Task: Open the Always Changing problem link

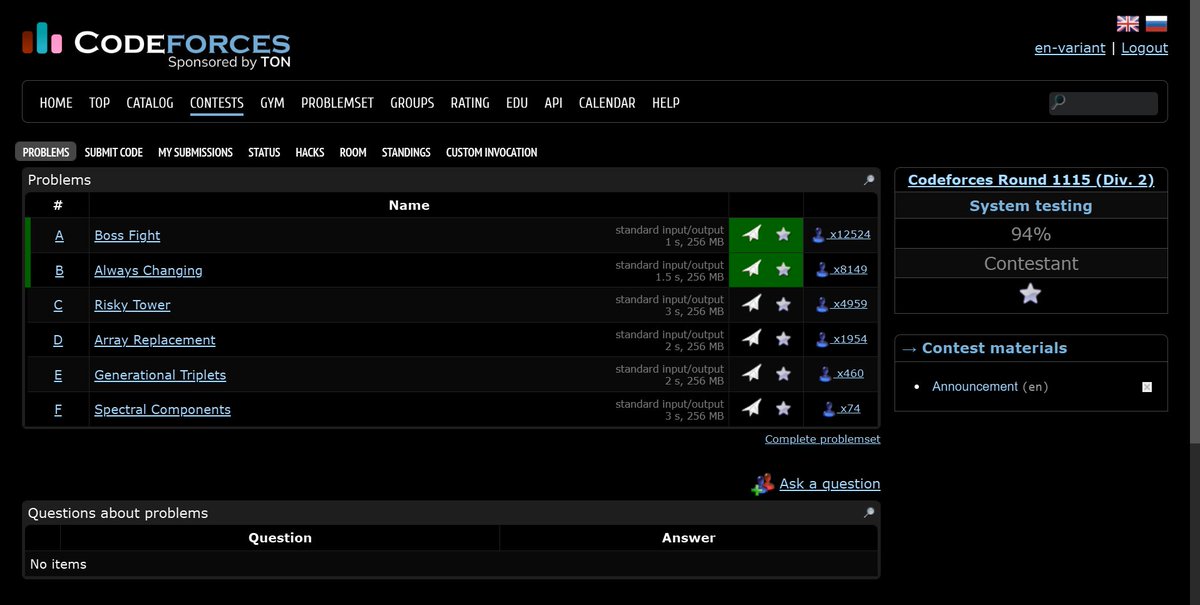Action: pyautogui.click(x=148, y=270)
